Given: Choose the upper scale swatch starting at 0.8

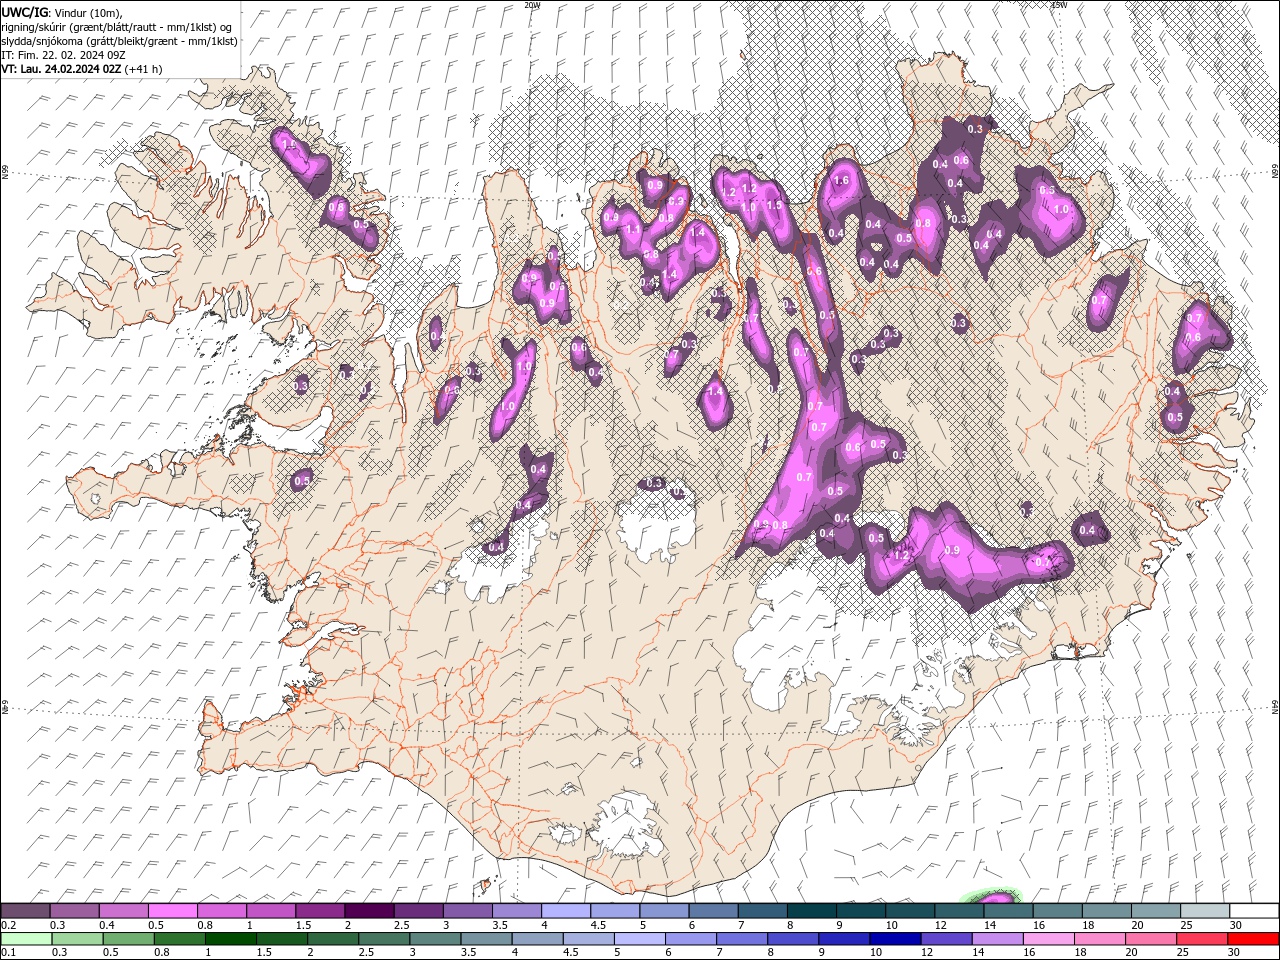Looking at the screenshot, I should click(x=222, y=911).
